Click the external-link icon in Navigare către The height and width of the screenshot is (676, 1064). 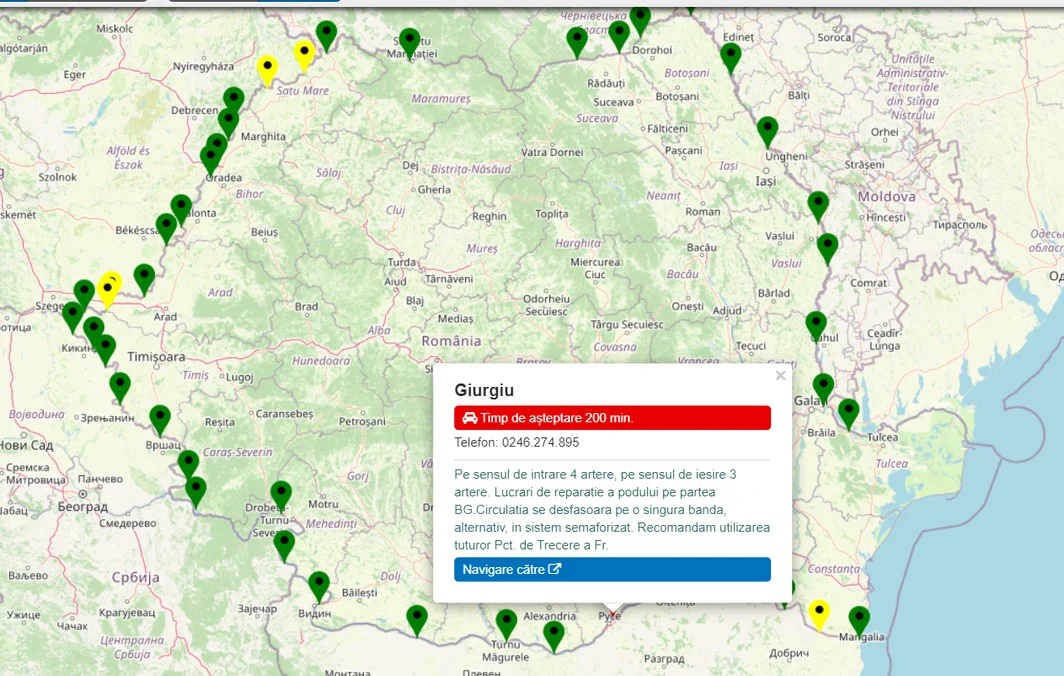[x=555, y=569]
